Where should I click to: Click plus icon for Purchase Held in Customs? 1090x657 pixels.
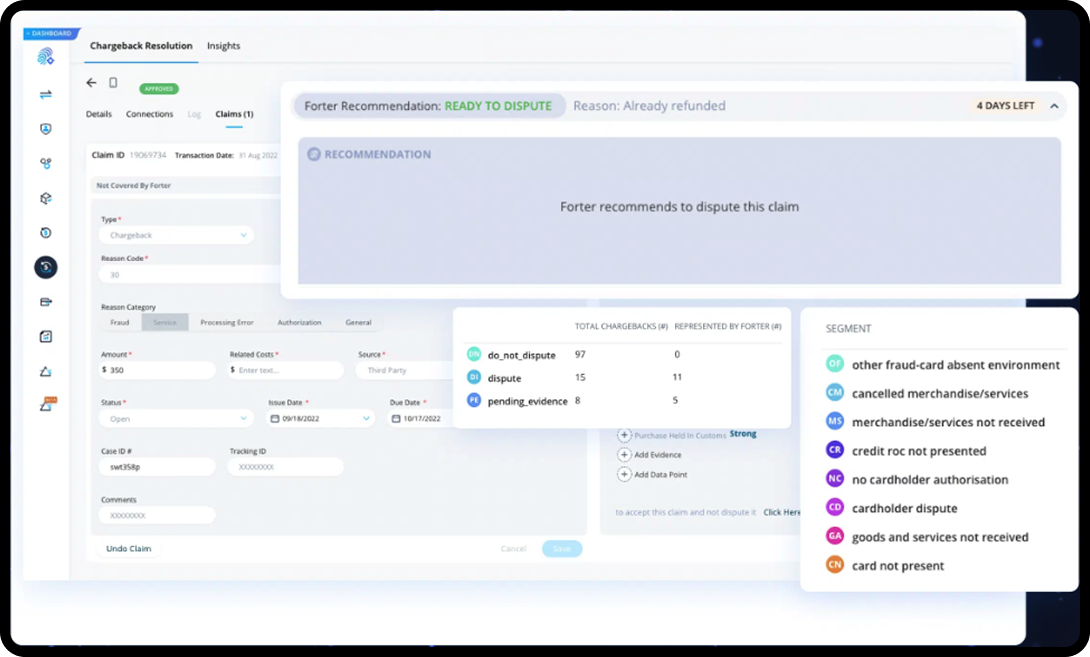(x=624, y=435)
